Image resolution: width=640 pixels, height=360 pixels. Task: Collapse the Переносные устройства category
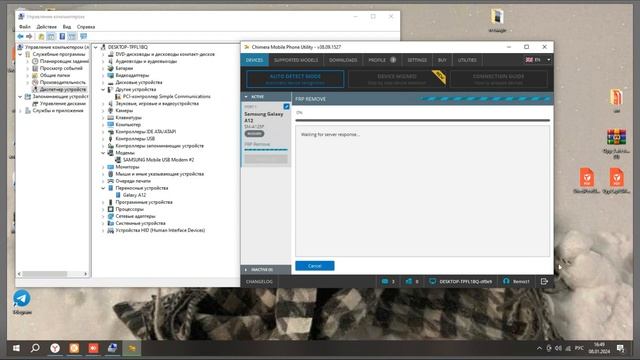103,188
